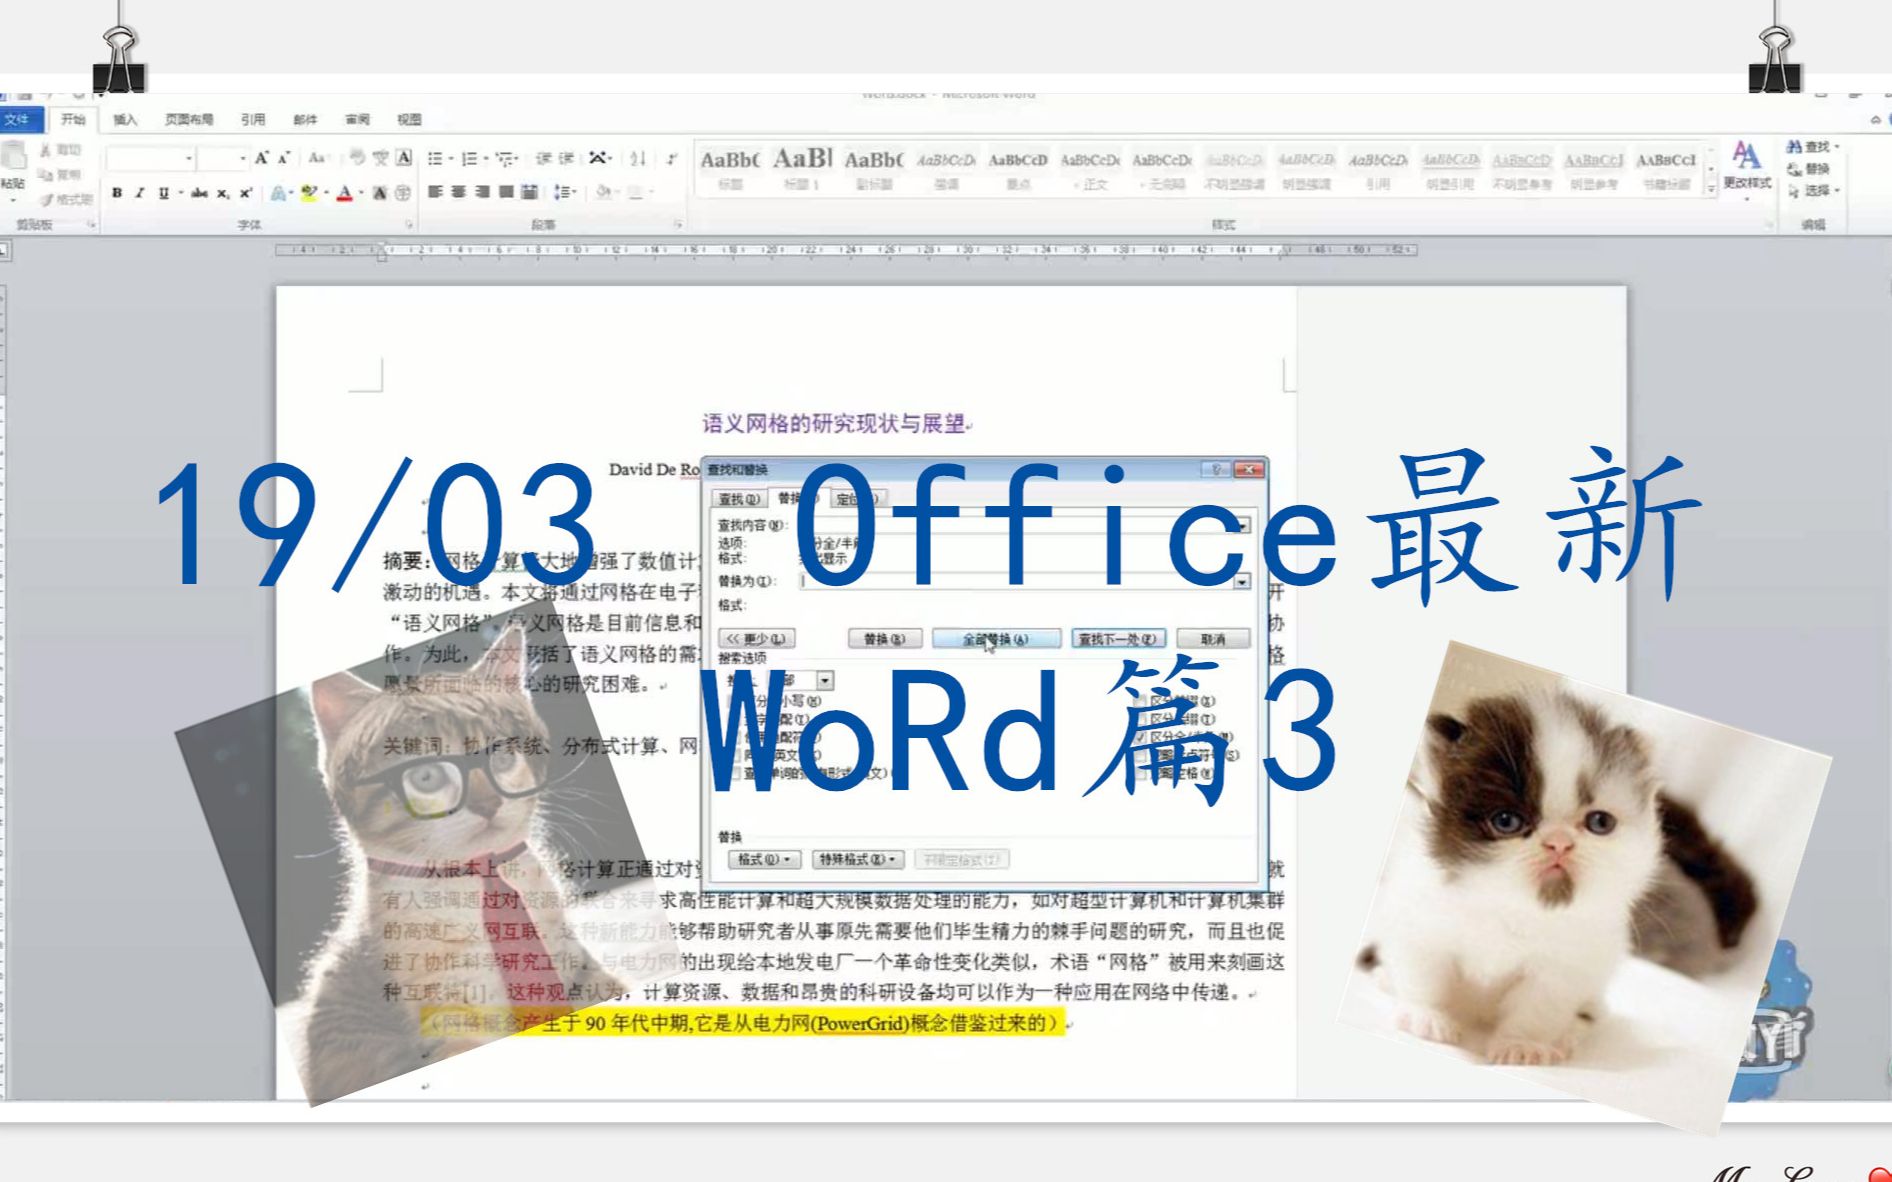The width and height of the screenshot is (1892, 1182).
Task: Switch to the 插入 (Insert) tab
Action: pyautogui.click(x=125, y=119)
